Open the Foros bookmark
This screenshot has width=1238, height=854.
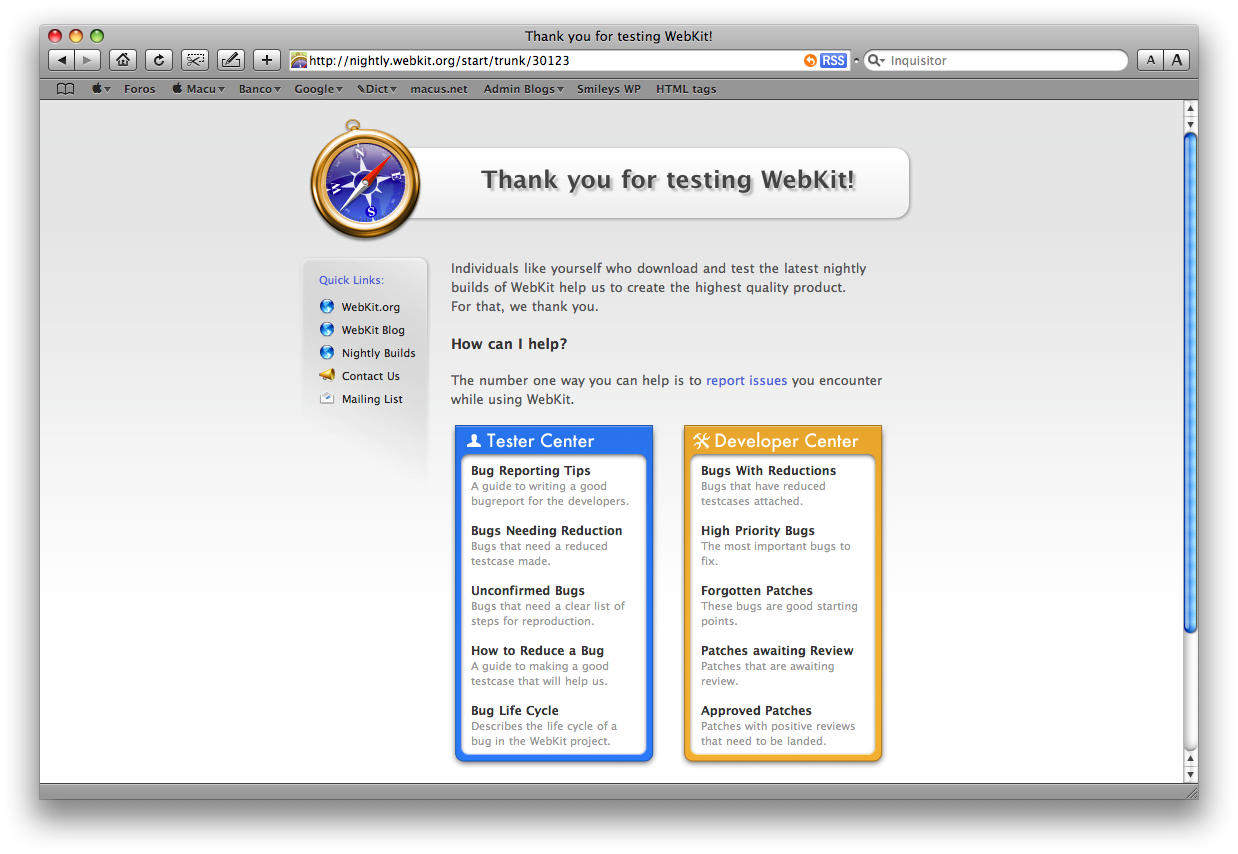pos(140,89)
